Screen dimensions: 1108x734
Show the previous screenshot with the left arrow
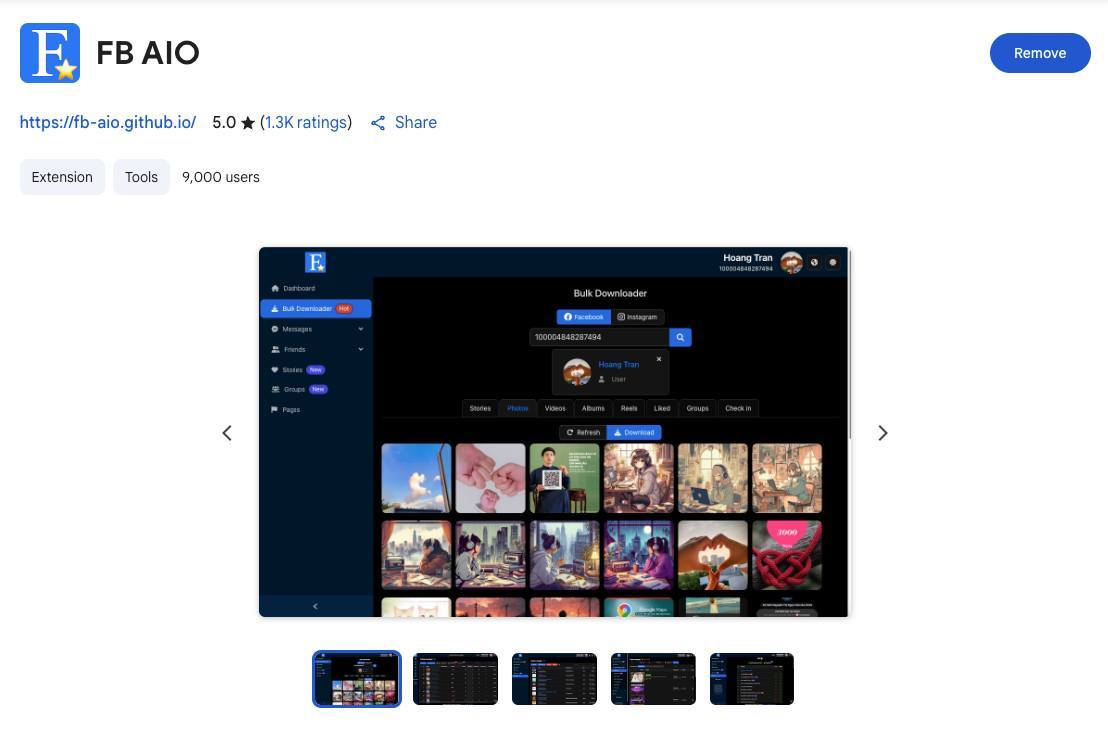pos(227,433)
